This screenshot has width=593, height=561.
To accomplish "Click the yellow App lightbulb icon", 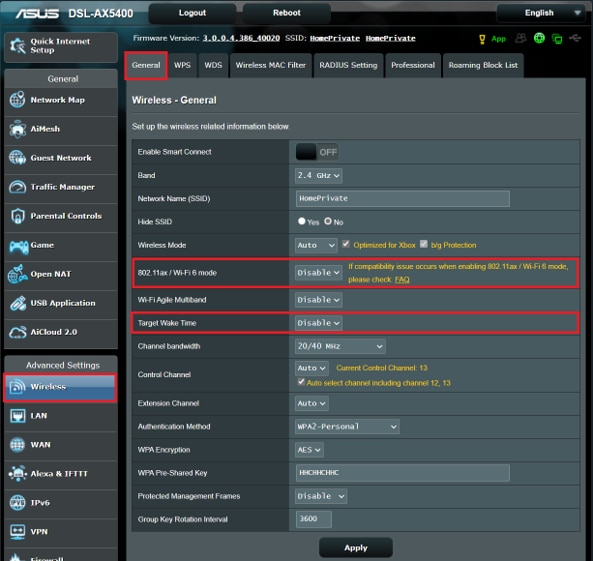I will pos(482,39).
